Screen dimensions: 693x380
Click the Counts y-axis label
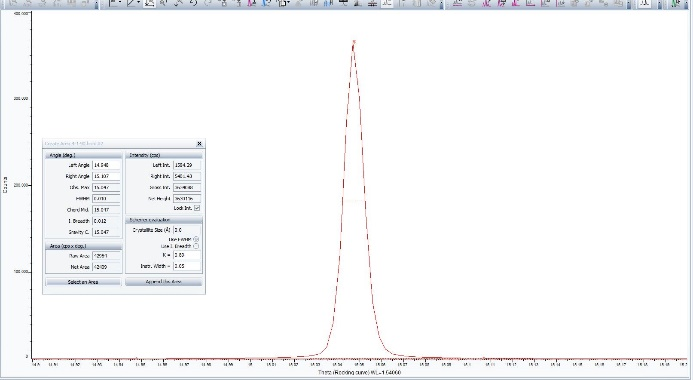(x=5, y=185)
